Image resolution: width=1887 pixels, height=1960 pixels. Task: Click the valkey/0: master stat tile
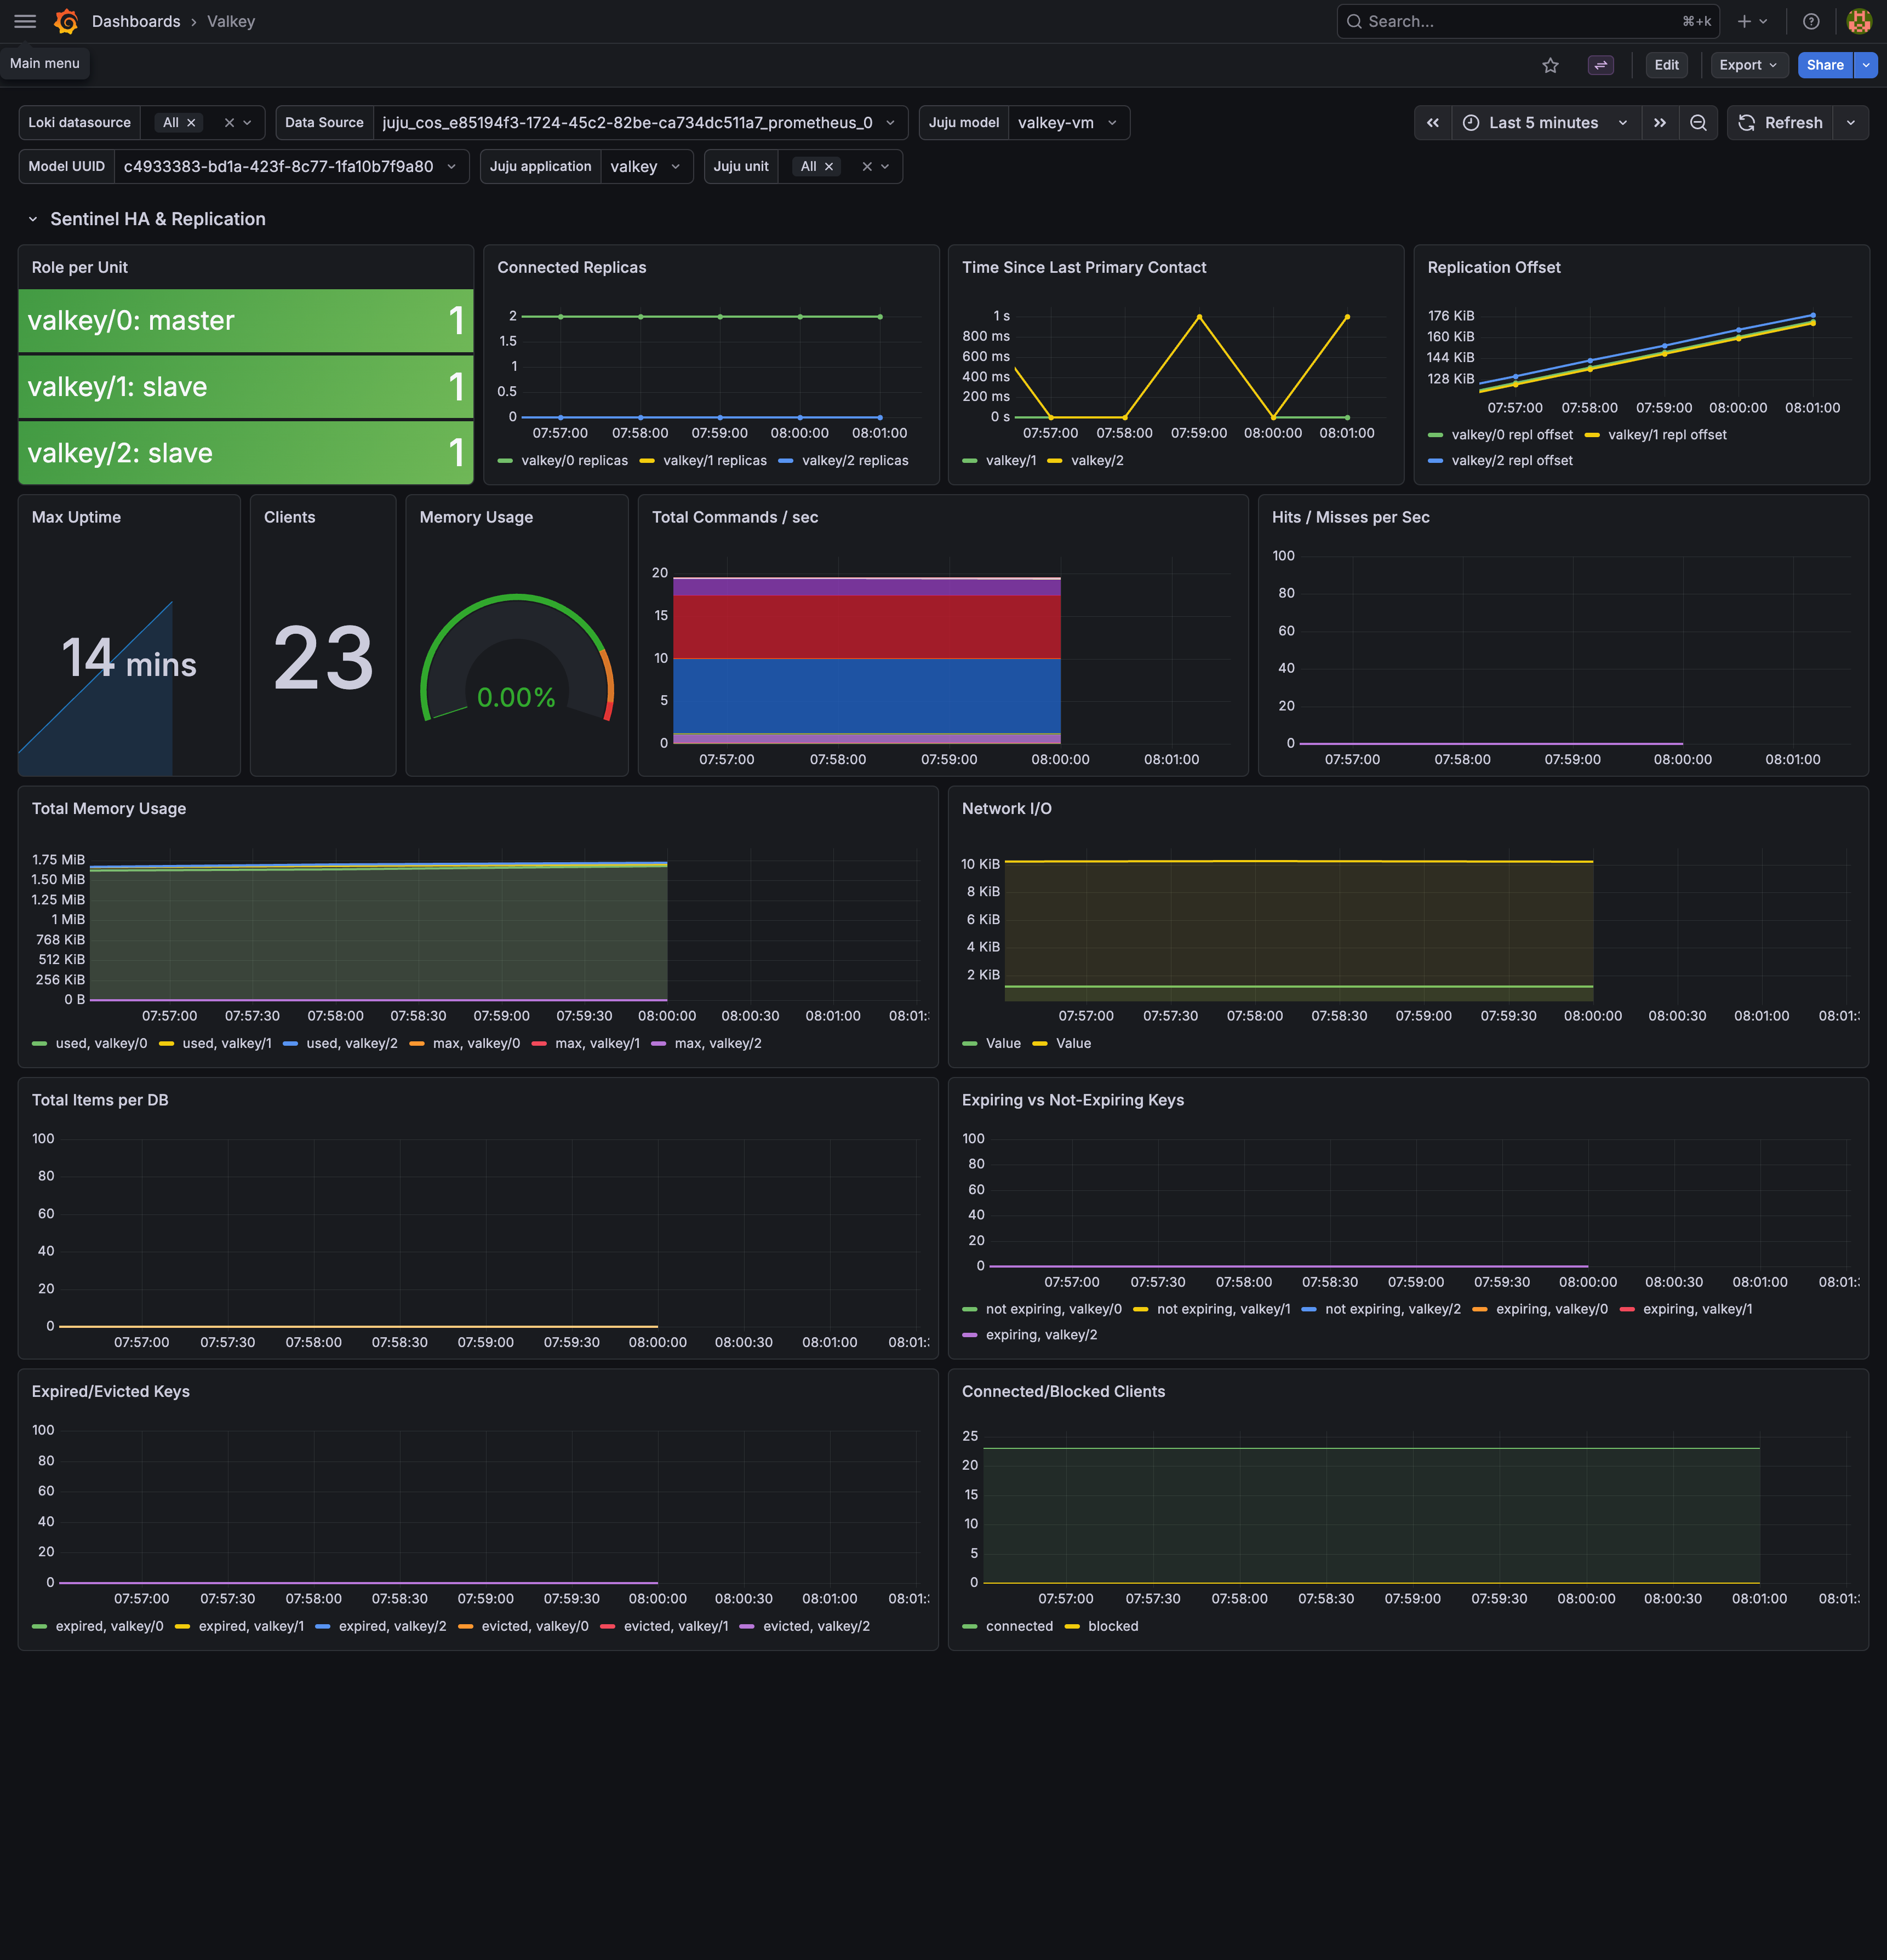(246, 321)
